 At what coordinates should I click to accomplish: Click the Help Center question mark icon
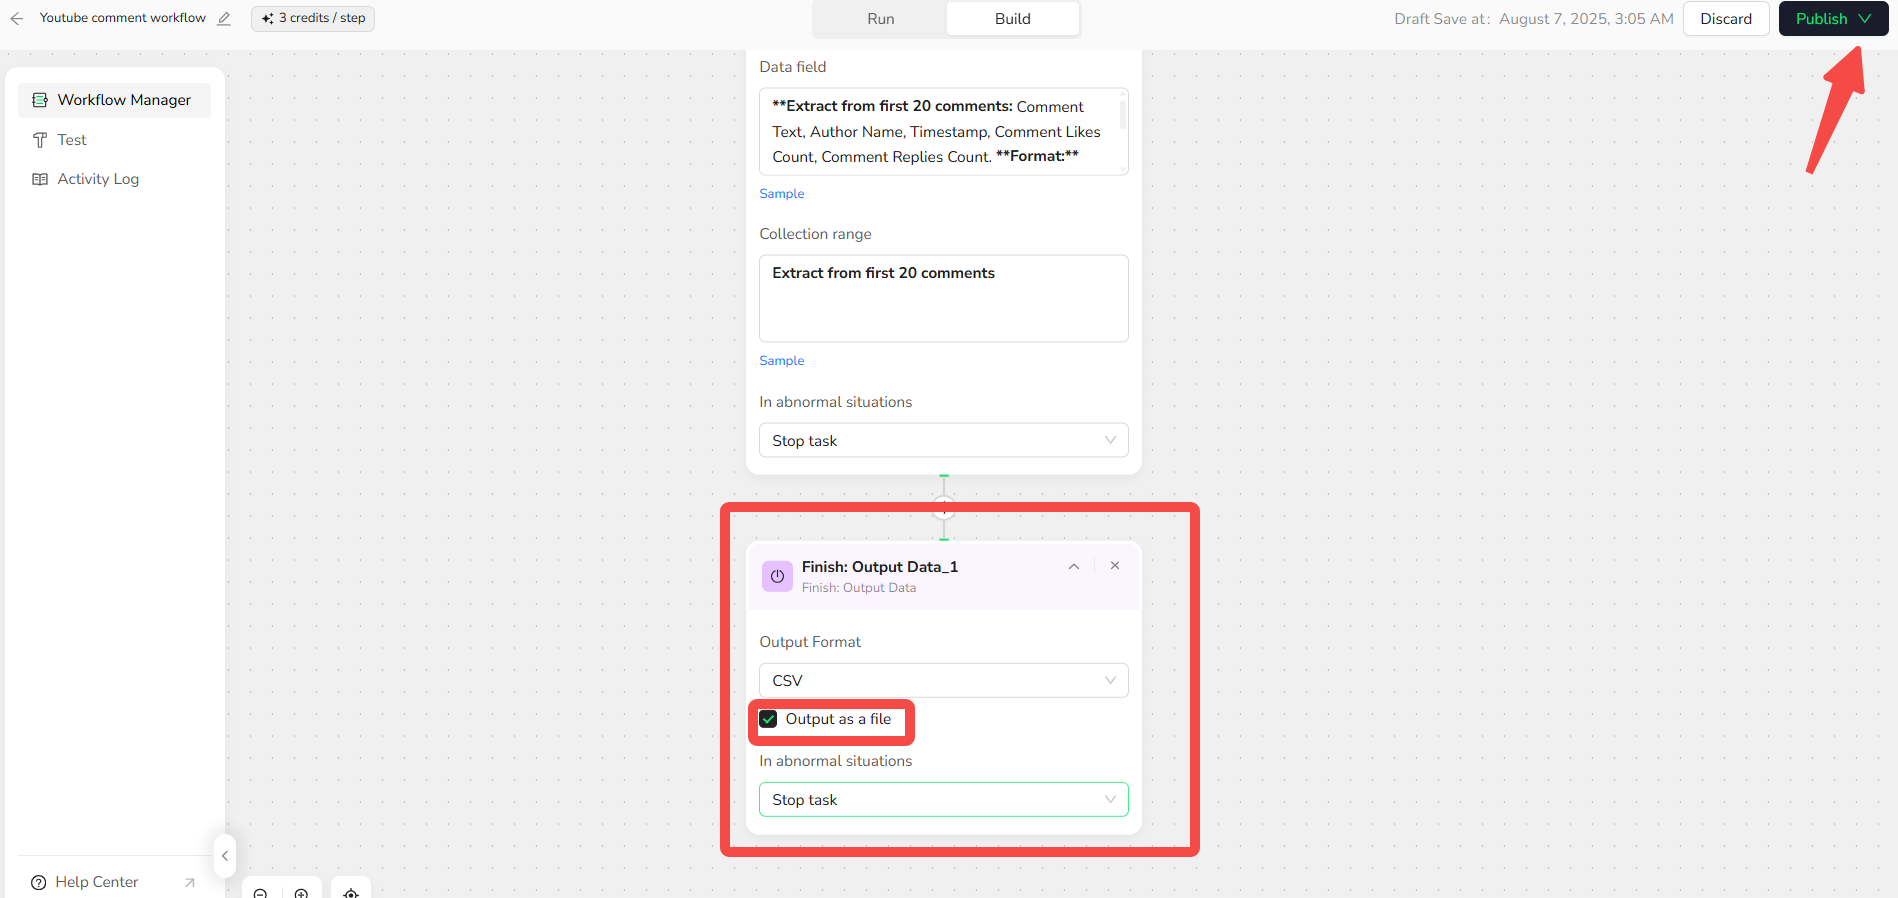coord(39,882)
